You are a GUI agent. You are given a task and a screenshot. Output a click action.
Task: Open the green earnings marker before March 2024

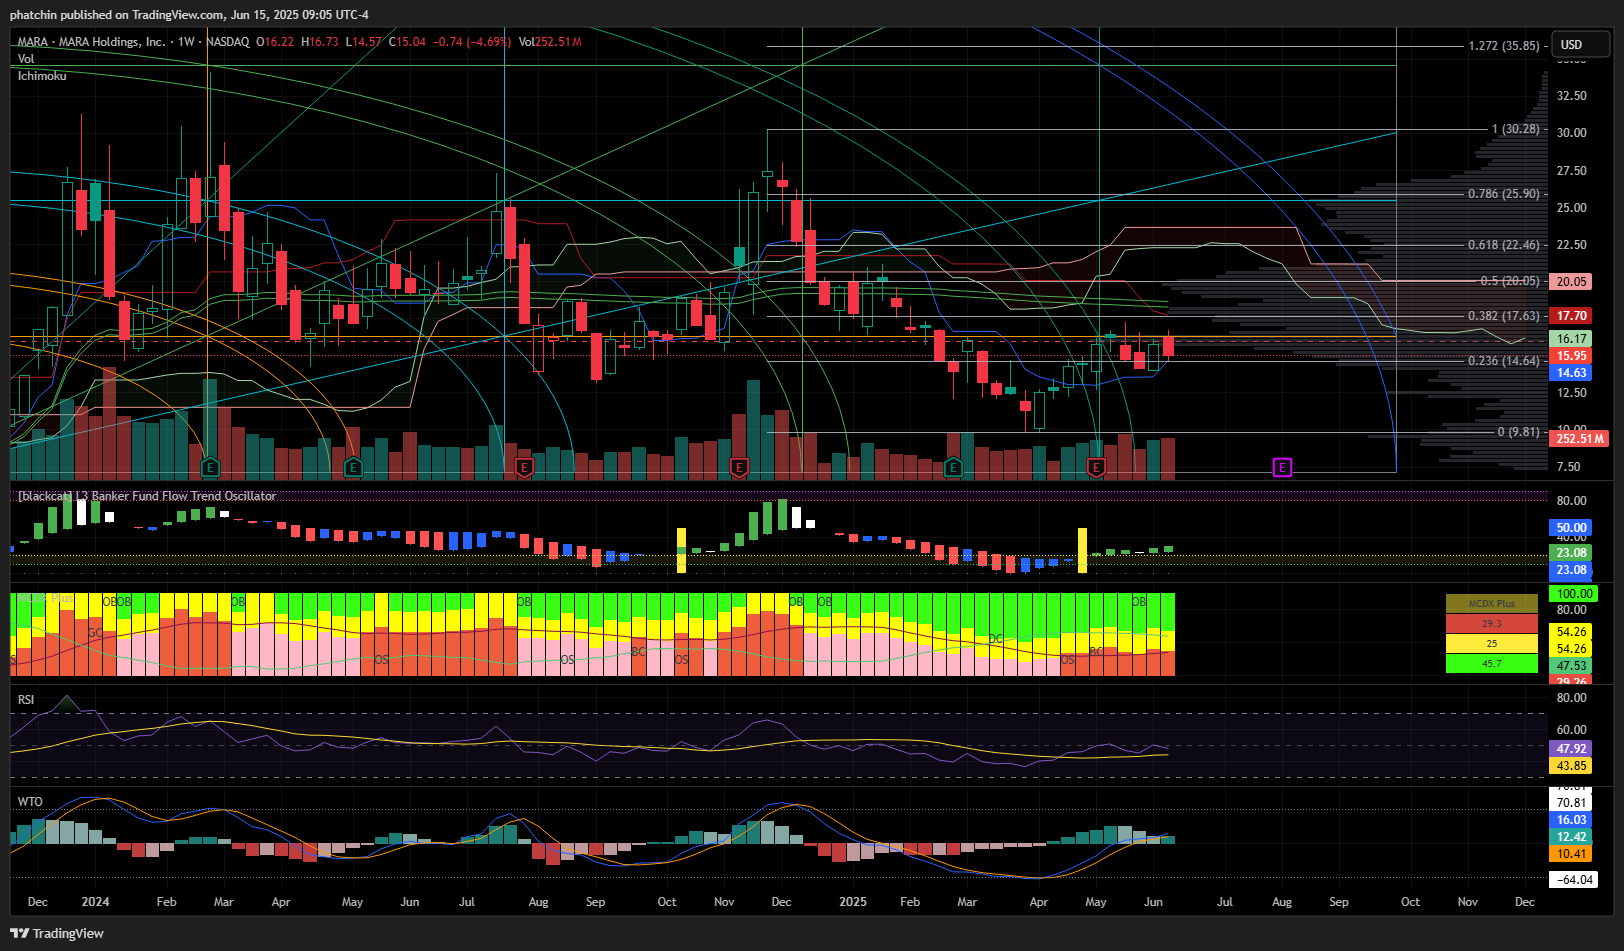pyautogui.click(x=210, y=467)
